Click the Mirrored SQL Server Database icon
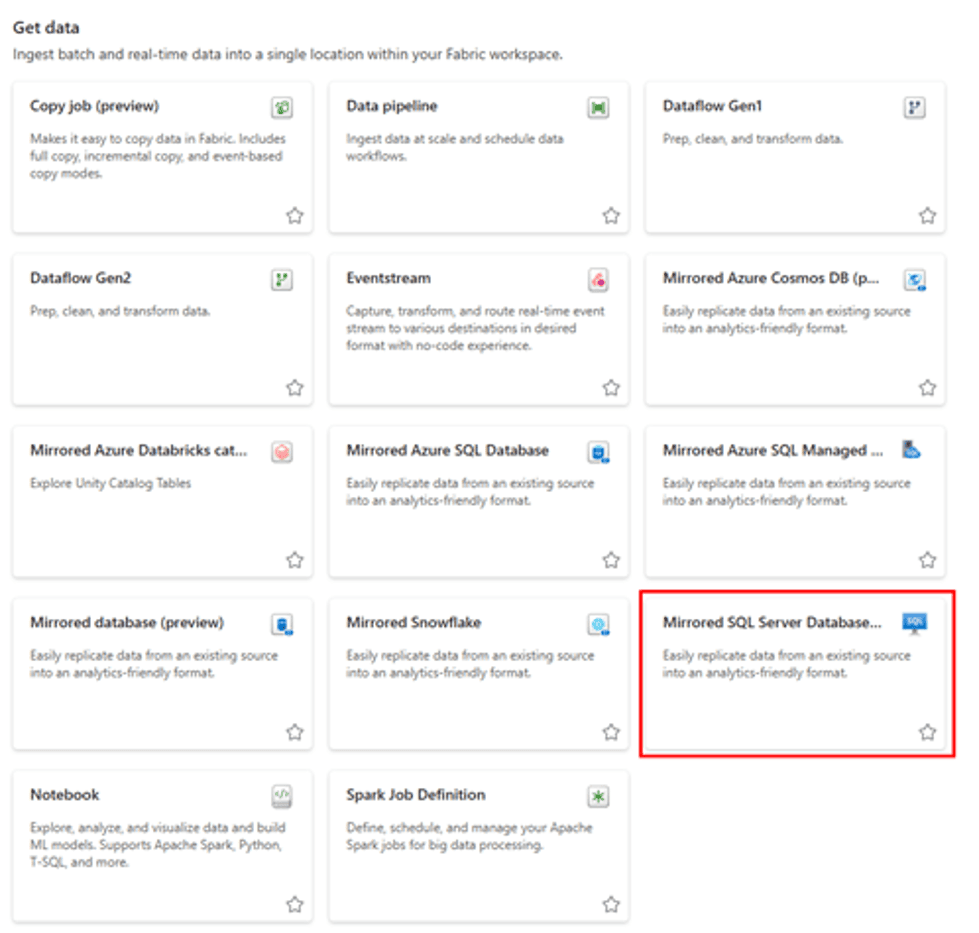This screenshot has height=933, width=979. [x=915, y=623]
